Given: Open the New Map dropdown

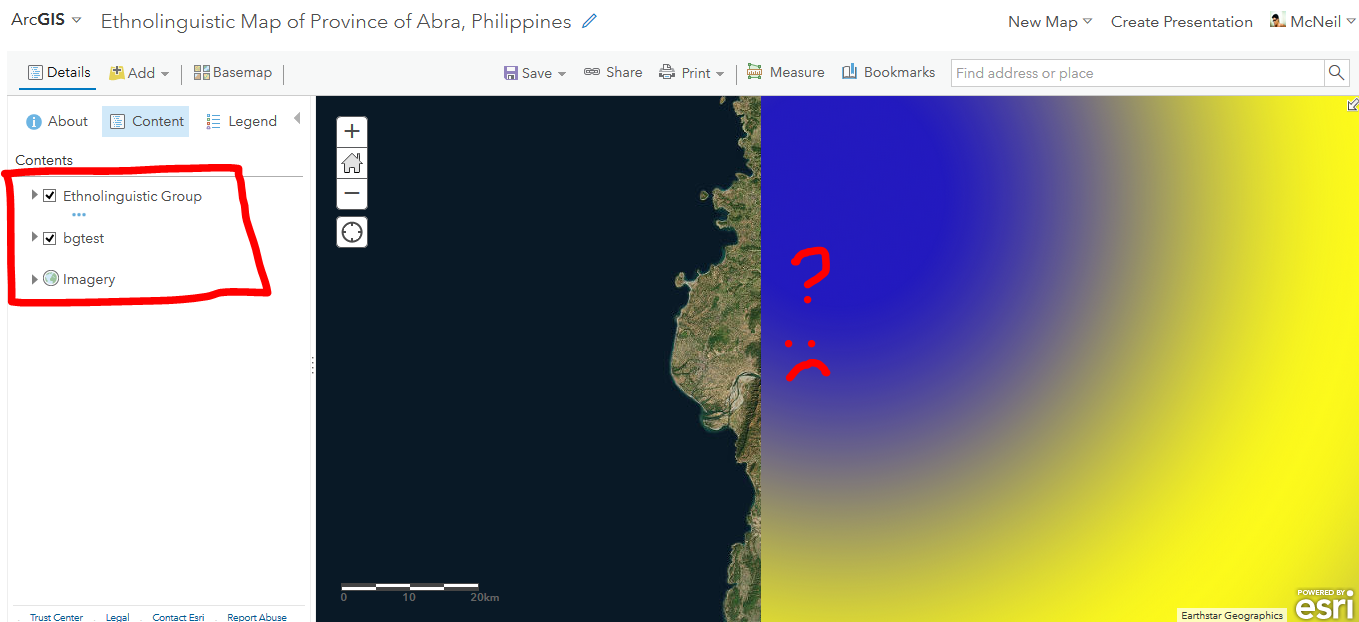Looking at the screenshot, I should pyautogui.click(x=1050, y=22).
